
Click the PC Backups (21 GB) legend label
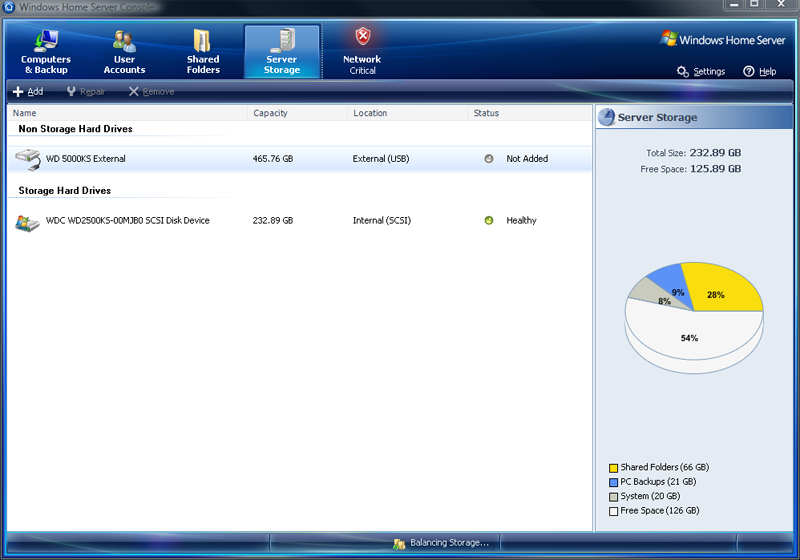[658, 481]
